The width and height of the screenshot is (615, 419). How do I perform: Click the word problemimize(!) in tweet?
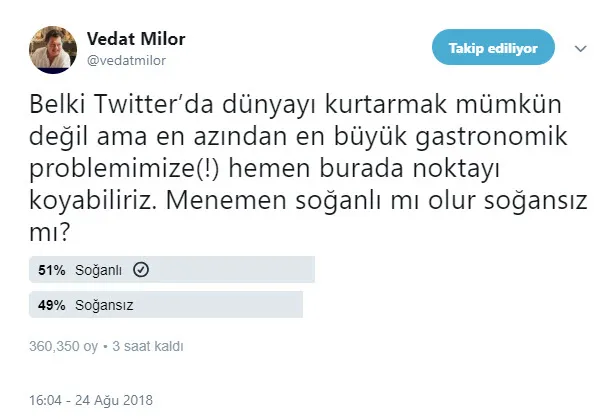point(119,157)
